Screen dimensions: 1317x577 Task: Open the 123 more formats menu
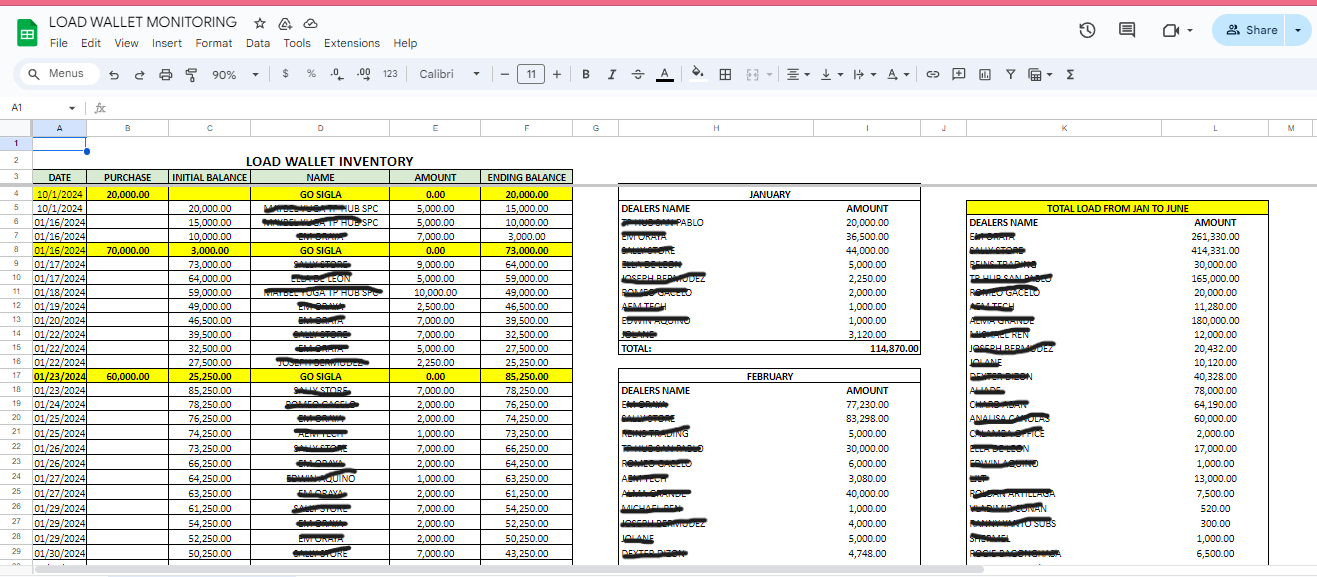coord(390,74)
